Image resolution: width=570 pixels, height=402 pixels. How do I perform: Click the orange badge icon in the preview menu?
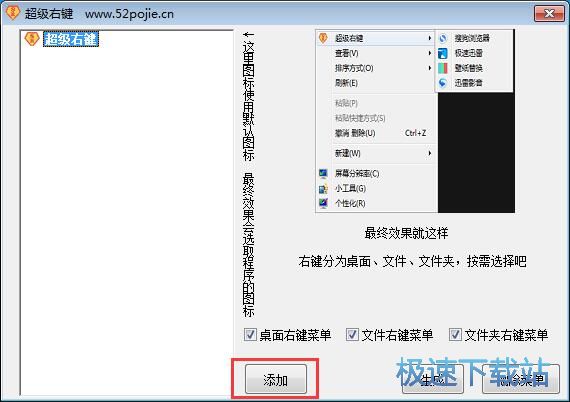[323, 37]
